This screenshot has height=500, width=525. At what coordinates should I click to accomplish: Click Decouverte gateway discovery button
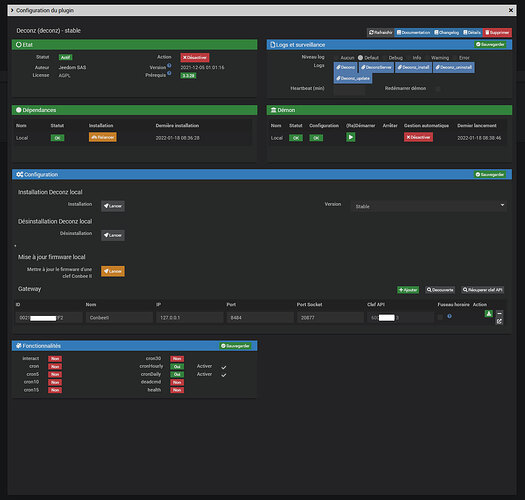440,290
